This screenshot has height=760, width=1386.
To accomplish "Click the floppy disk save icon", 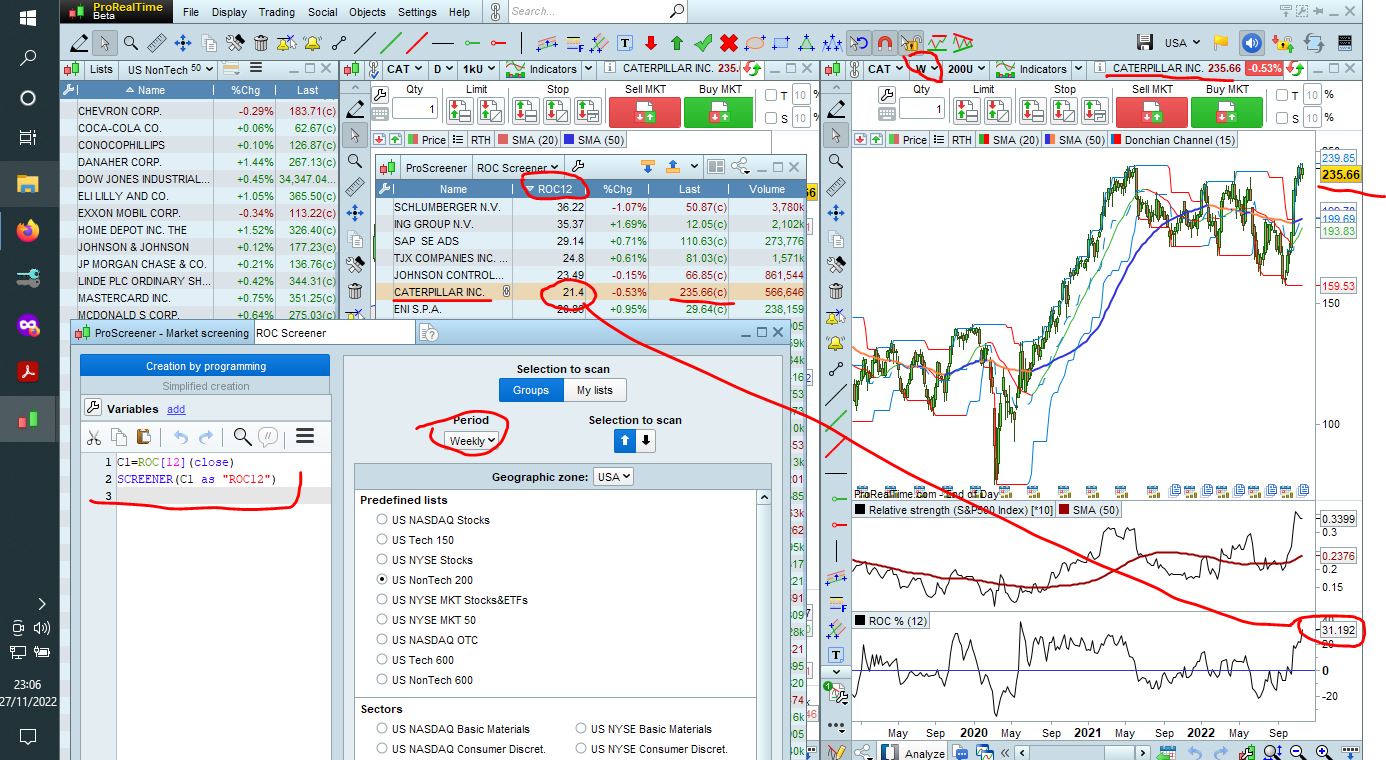I will pos(1146,43).
